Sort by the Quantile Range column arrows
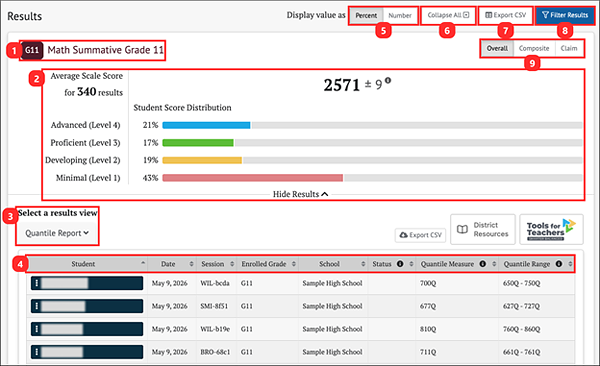Screen dimensions: 600x366 [570, 264]
